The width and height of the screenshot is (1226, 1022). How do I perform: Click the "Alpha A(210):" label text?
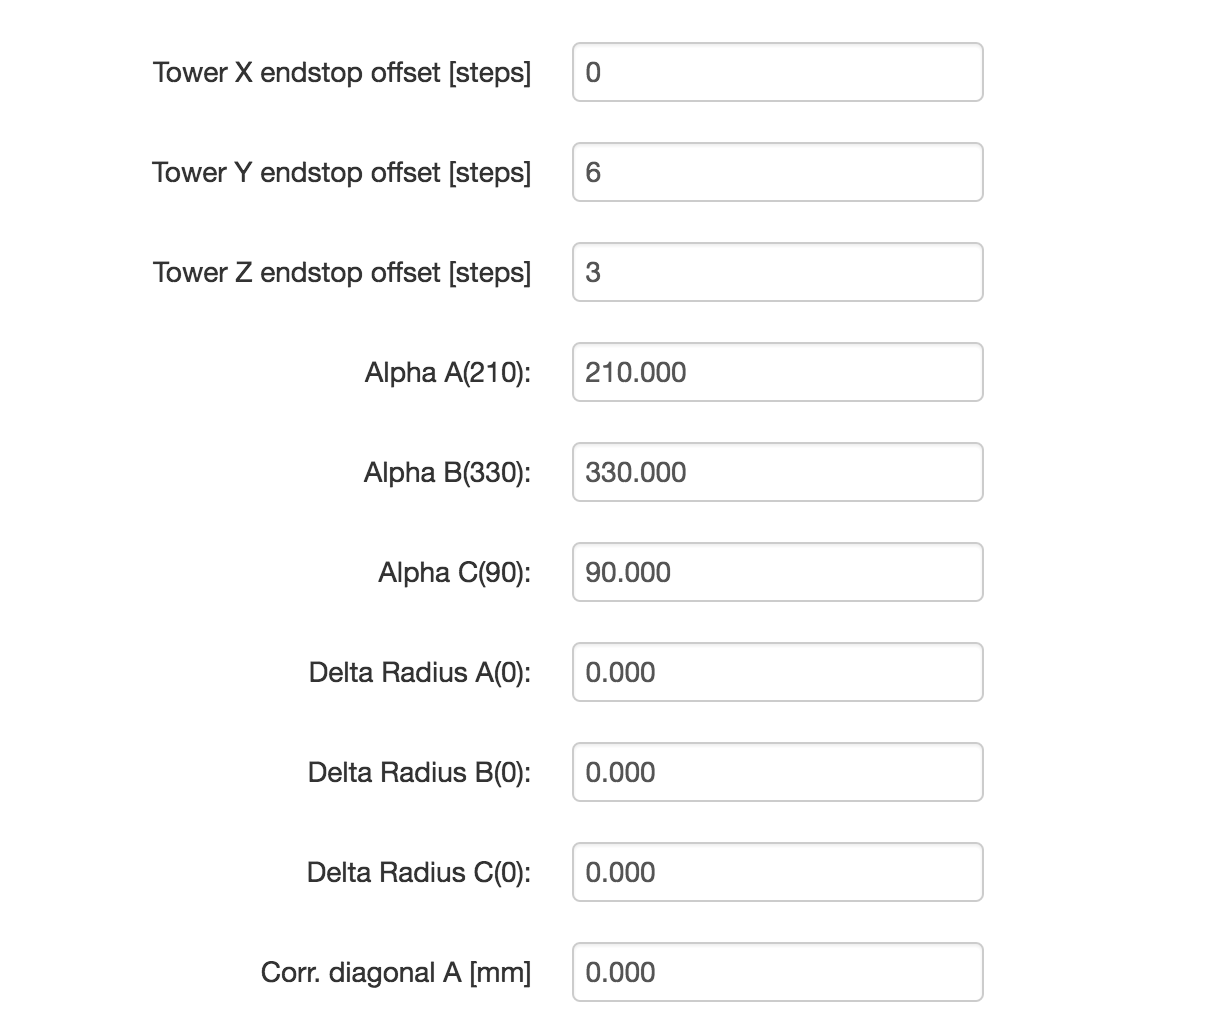click(447, 372)
